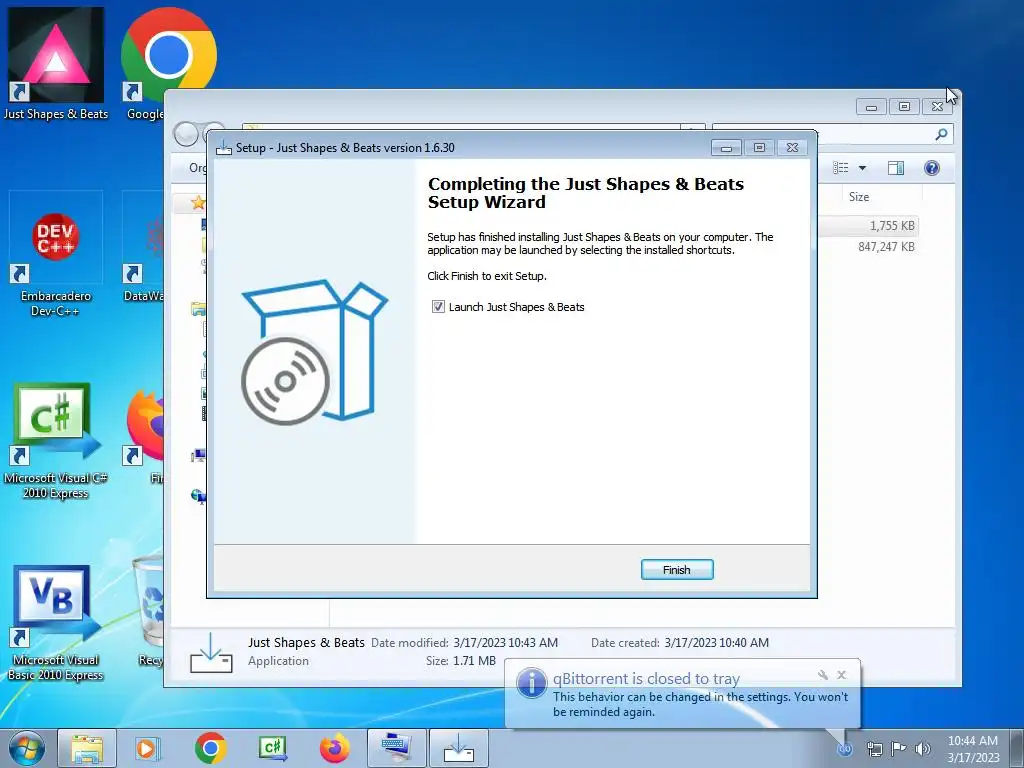The width and height of the screenshot is (1024, 768).
Task: Click the network tray icon
Action: (x=874, y=749)
